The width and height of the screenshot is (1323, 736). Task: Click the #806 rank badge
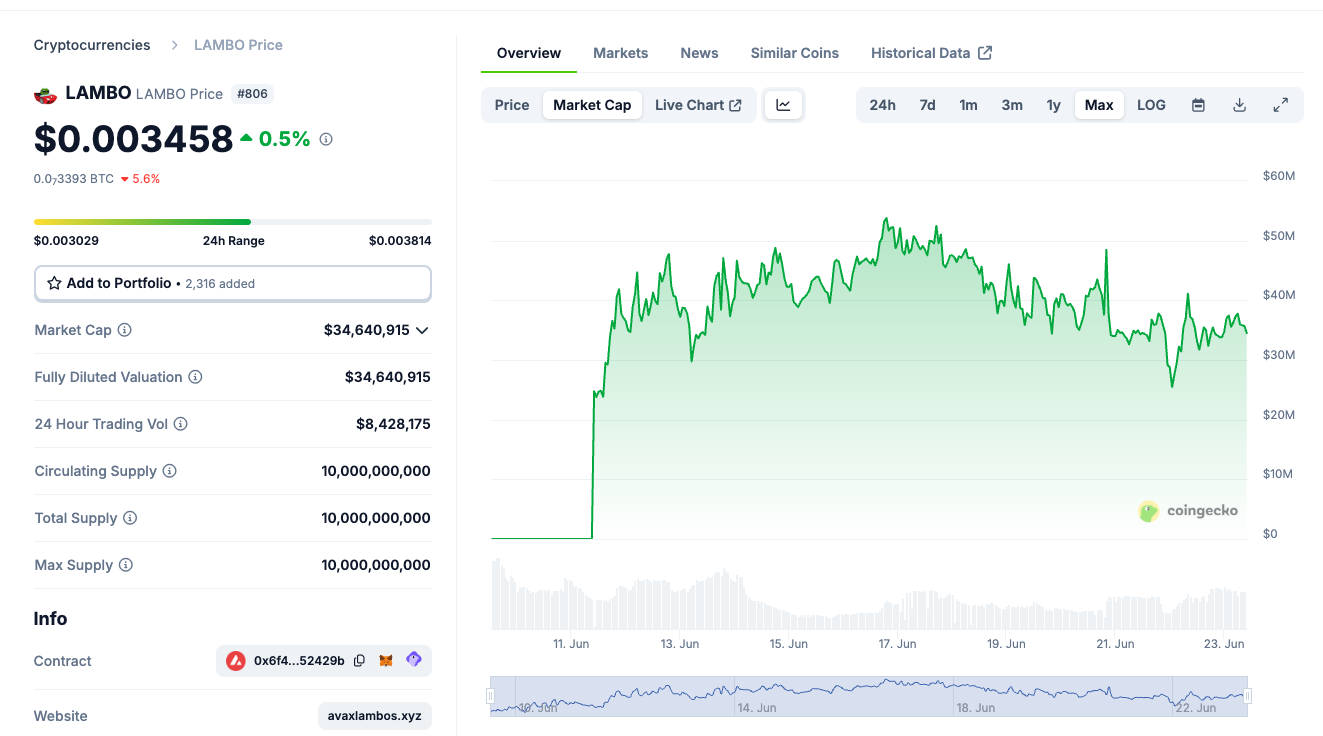click(252, 94)
